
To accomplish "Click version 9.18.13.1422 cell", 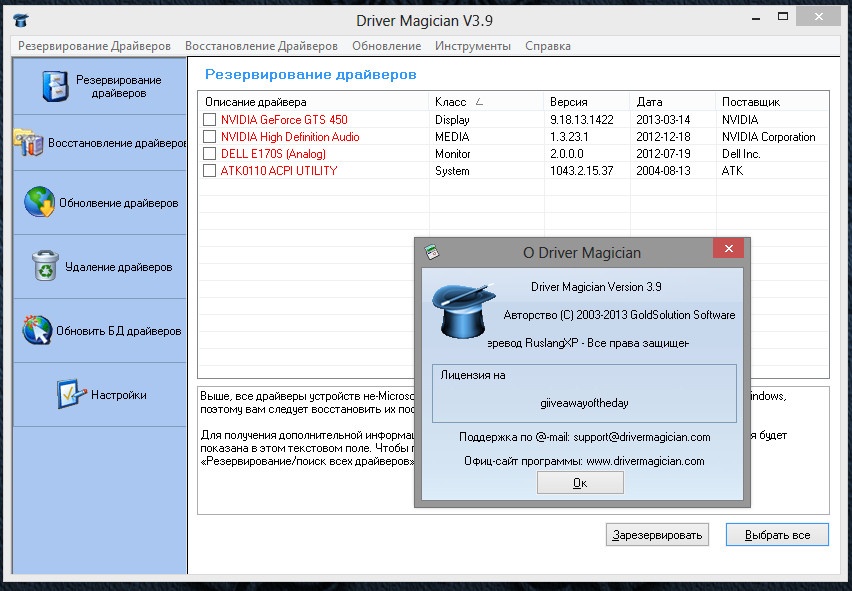I will coord(581,120).
